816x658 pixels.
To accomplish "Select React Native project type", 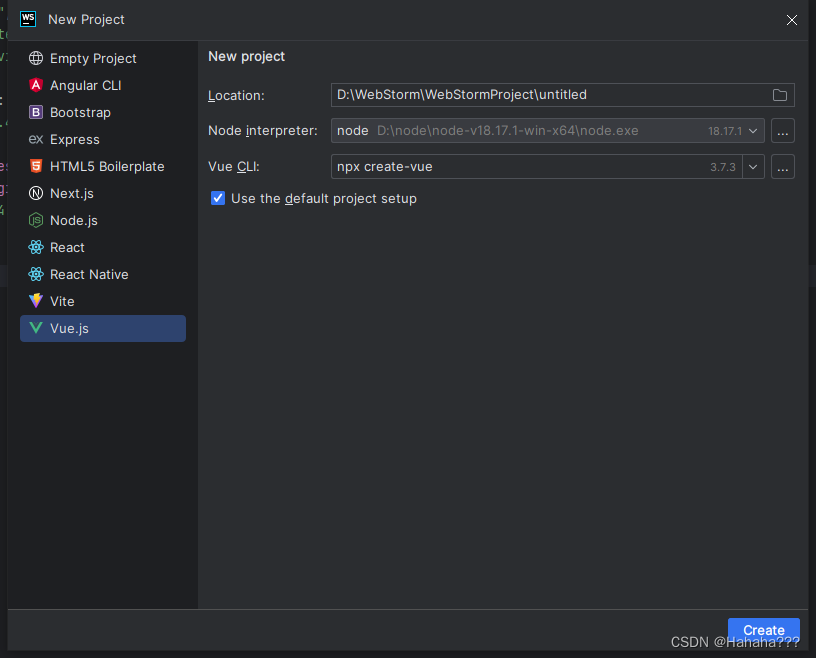I will tap(103, 274).
